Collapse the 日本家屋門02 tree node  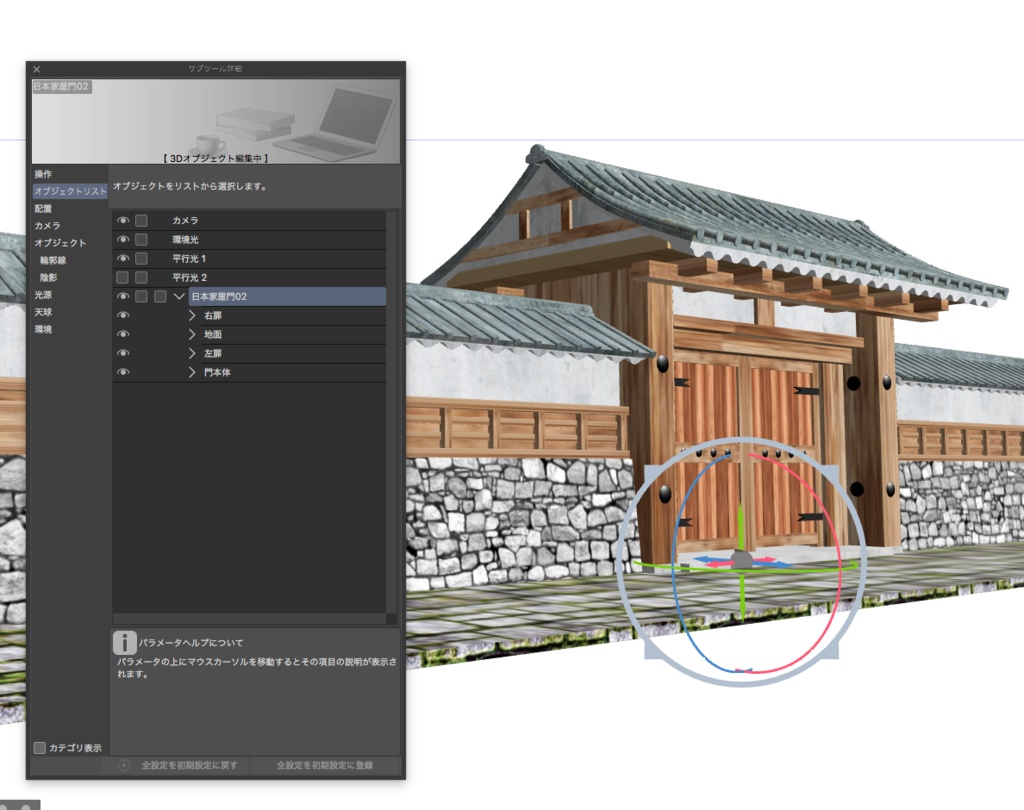coord(177,296)
